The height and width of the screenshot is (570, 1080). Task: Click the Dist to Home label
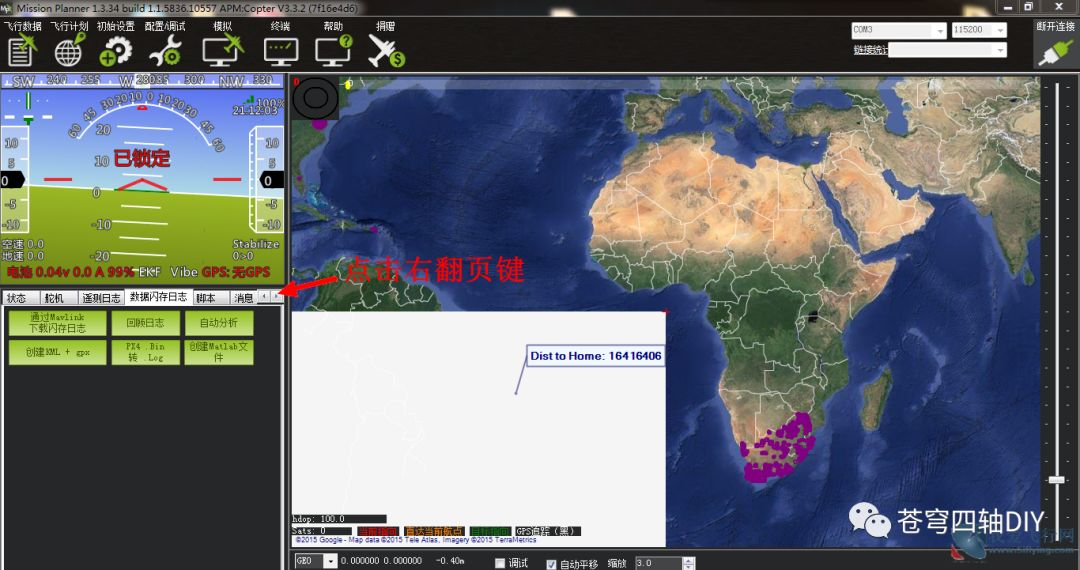(x=595, y=356)
